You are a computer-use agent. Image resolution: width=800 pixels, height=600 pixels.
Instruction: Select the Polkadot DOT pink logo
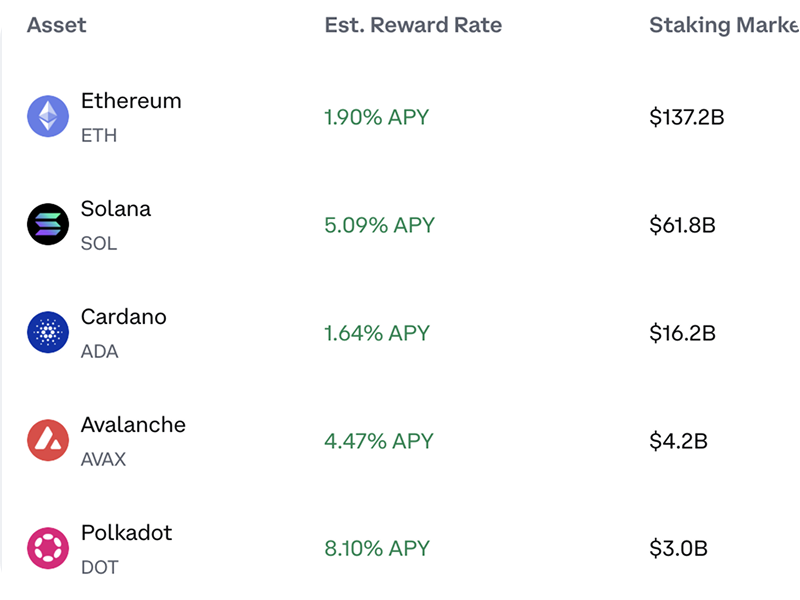click(47, 548)
